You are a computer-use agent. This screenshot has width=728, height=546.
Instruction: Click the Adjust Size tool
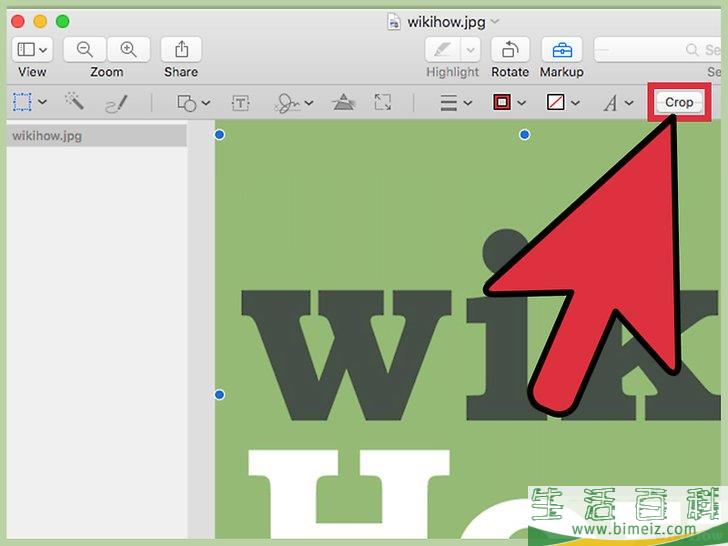(383, 102)
